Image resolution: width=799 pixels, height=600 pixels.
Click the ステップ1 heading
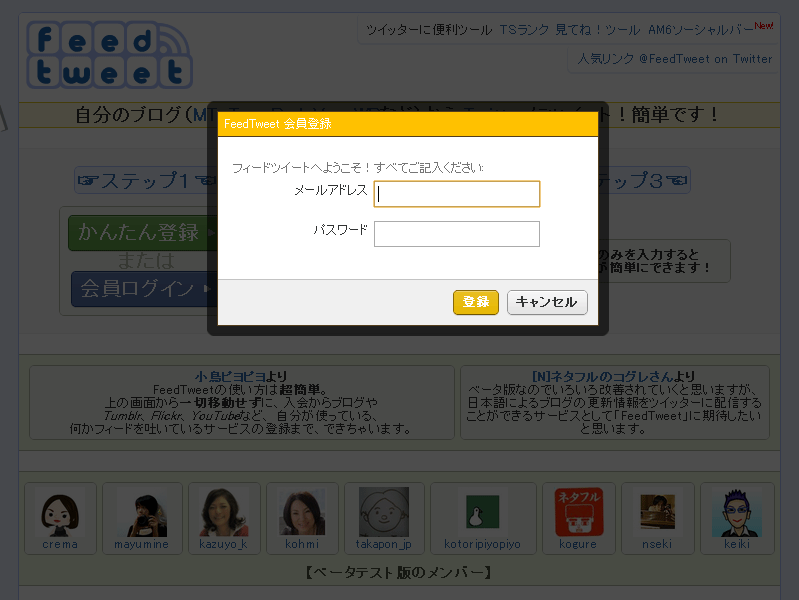tap(146, 180)
